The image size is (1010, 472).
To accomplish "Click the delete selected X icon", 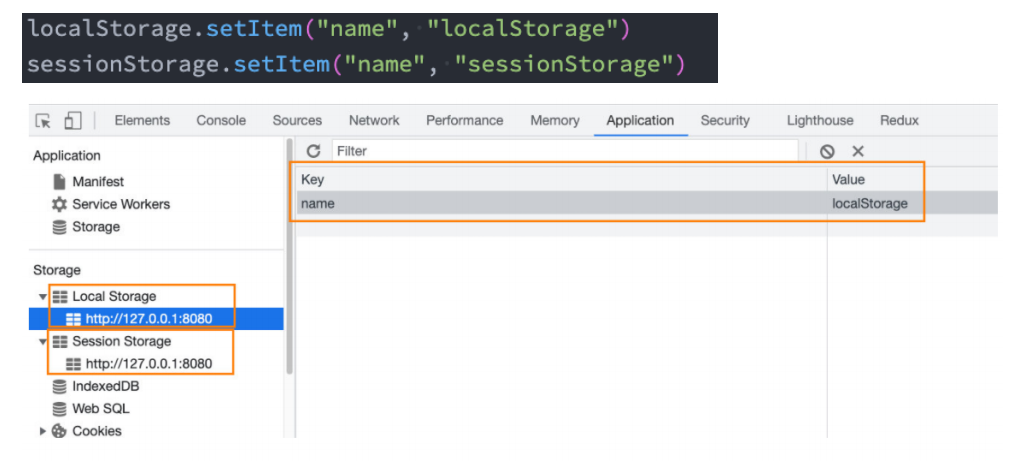I will [x=858, y=151].
